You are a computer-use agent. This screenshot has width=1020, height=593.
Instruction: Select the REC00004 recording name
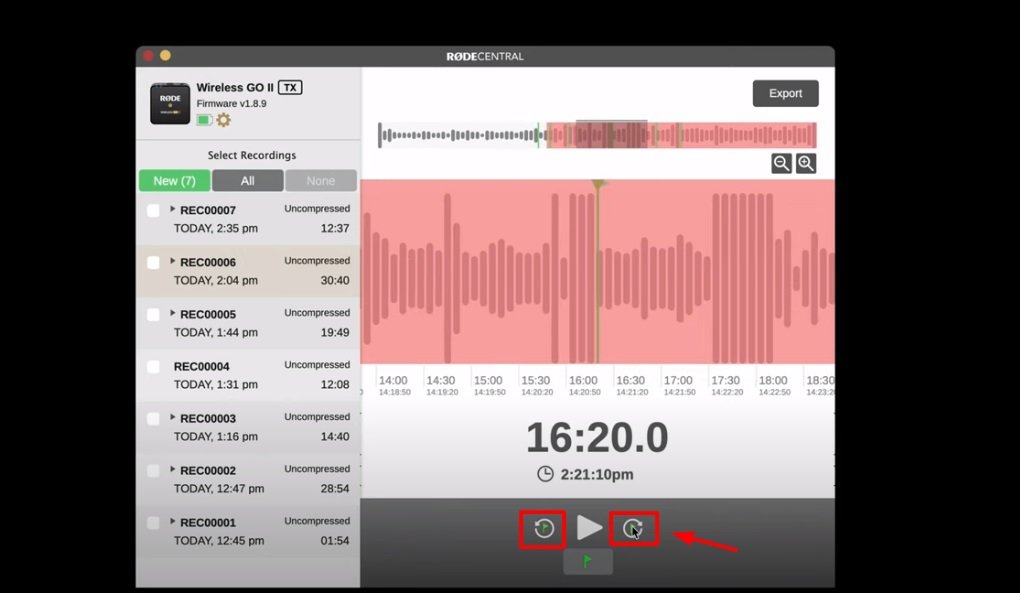point(201,366)
